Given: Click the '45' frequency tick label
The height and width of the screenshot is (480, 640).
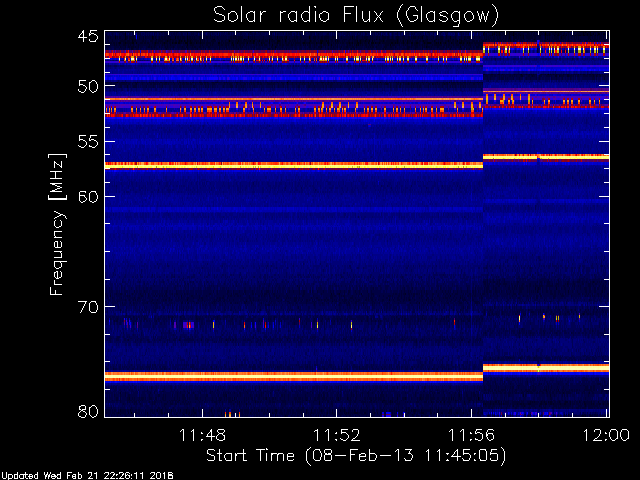Looking at the screenshot, I should (88, 37).
